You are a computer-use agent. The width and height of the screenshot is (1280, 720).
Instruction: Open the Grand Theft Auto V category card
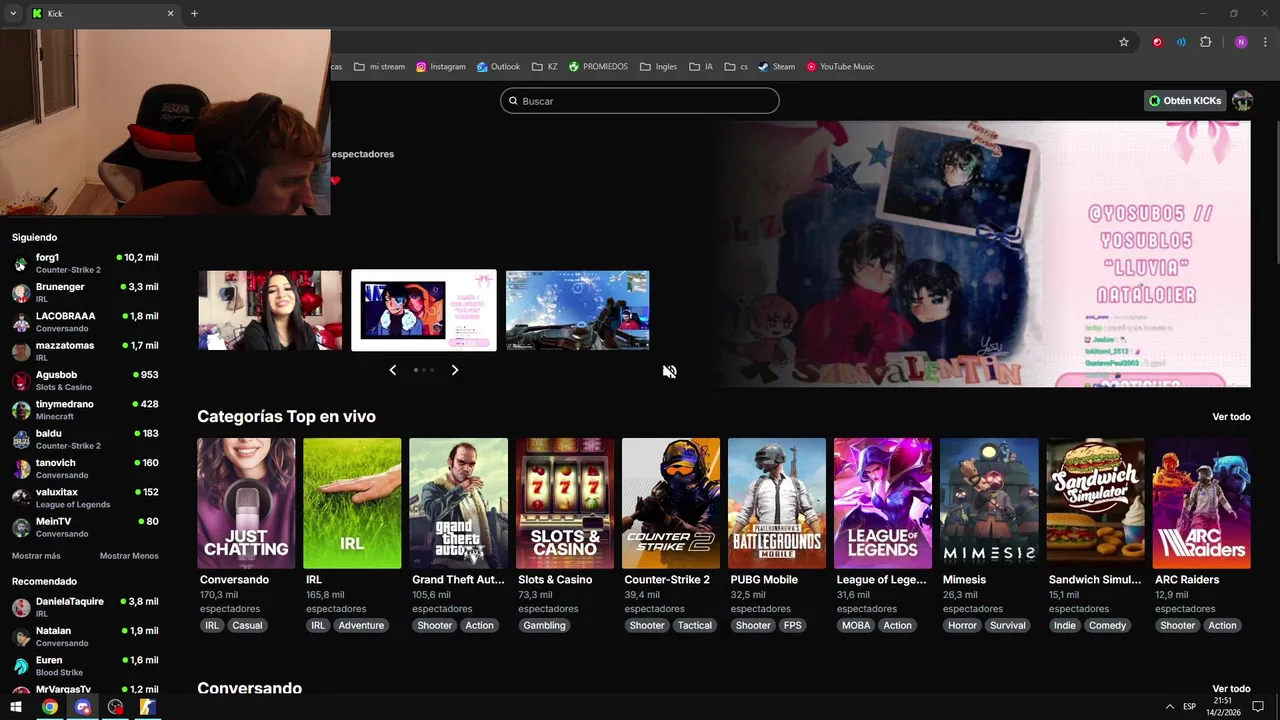click(458, 503)
